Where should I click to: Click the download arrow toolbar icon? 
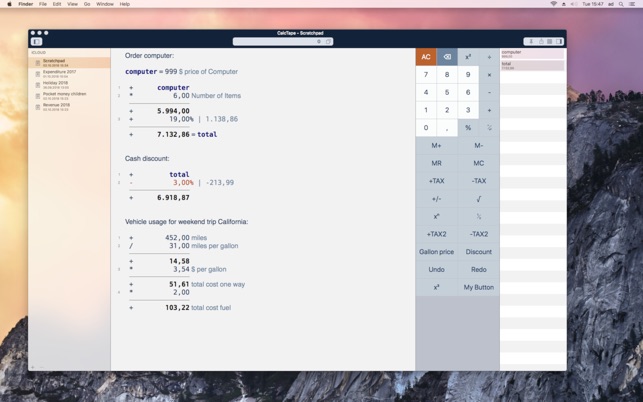[x=531, y=41]
